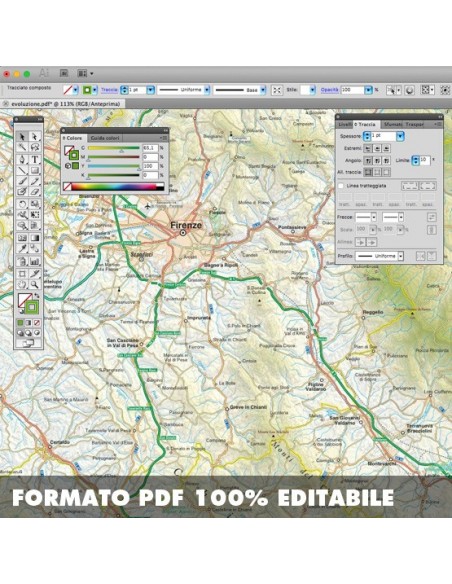Select the evoluzione.pdf document tab
Image resolution: width=452 pixels, height=584 pixels.
pos(62,104)
